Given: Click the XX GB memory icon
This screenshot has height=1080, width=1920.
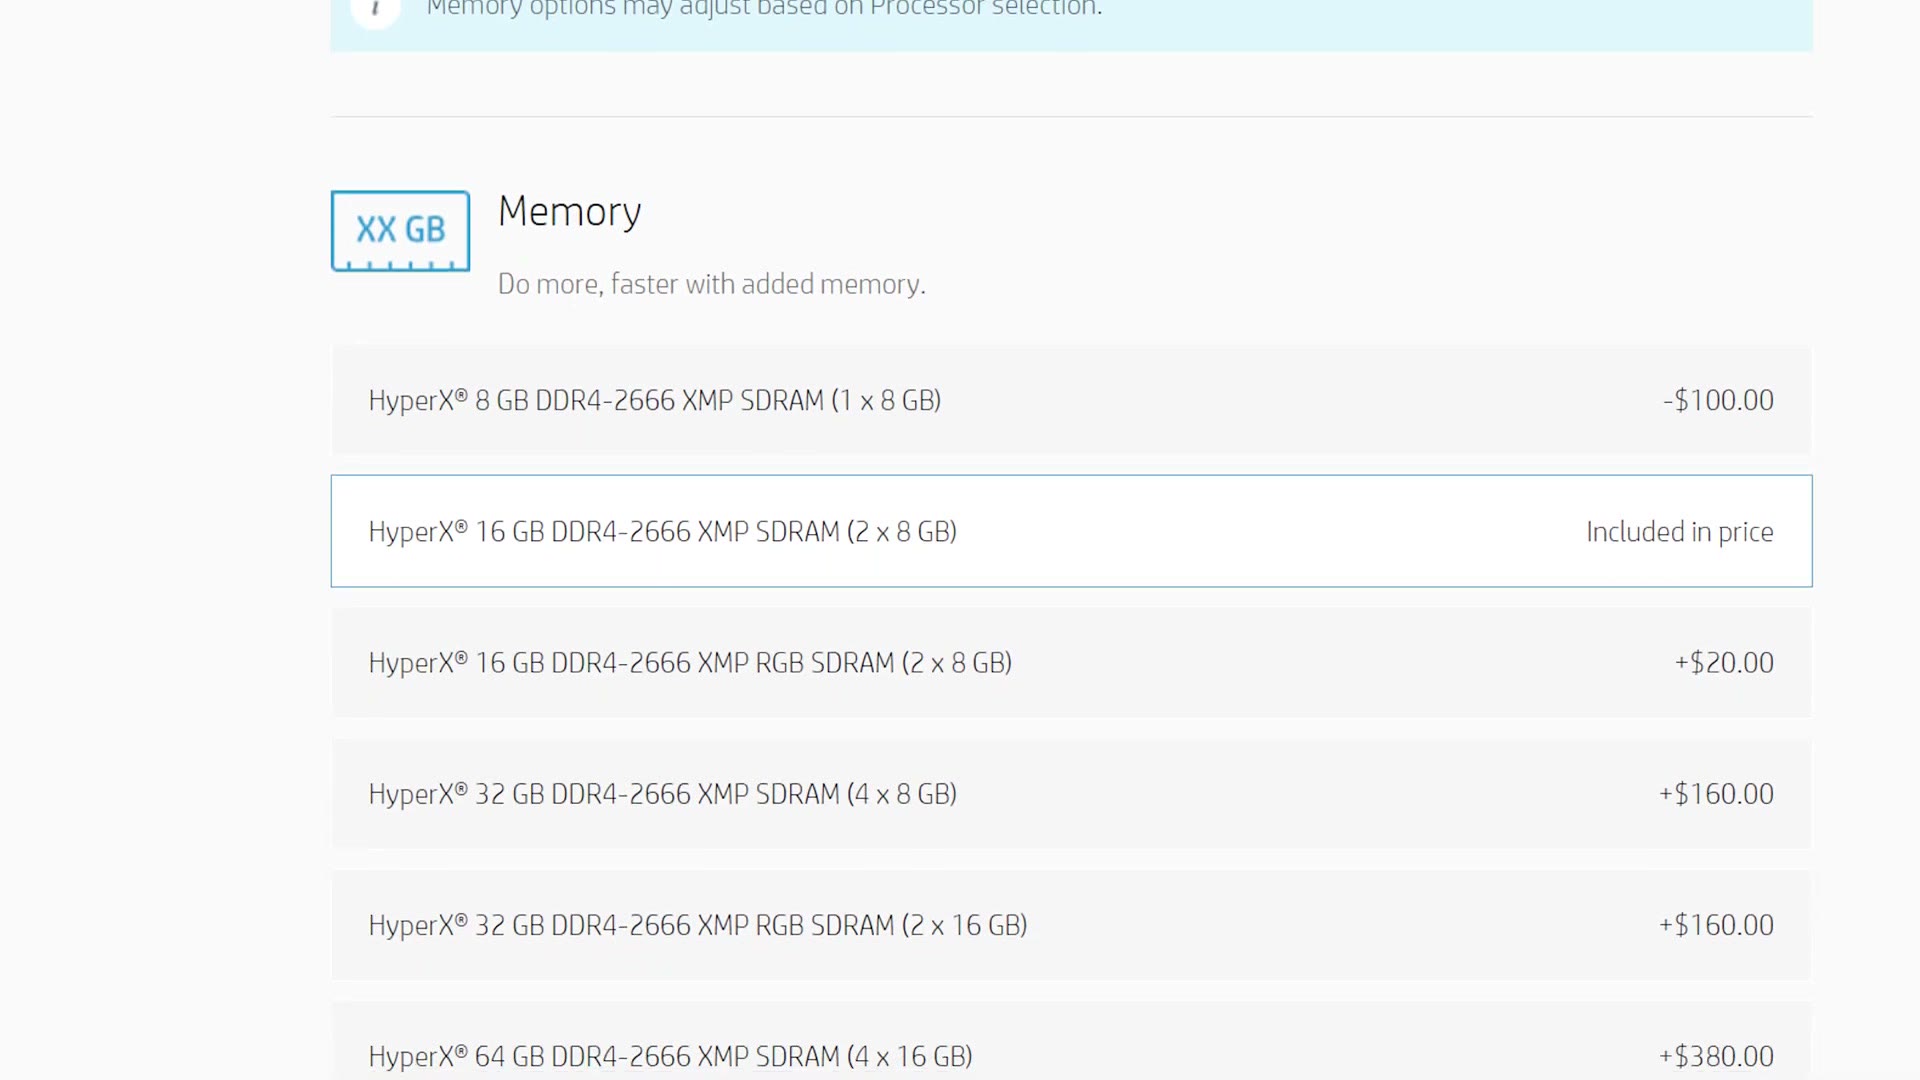Looking at the screenshot, I should (400, 231).
